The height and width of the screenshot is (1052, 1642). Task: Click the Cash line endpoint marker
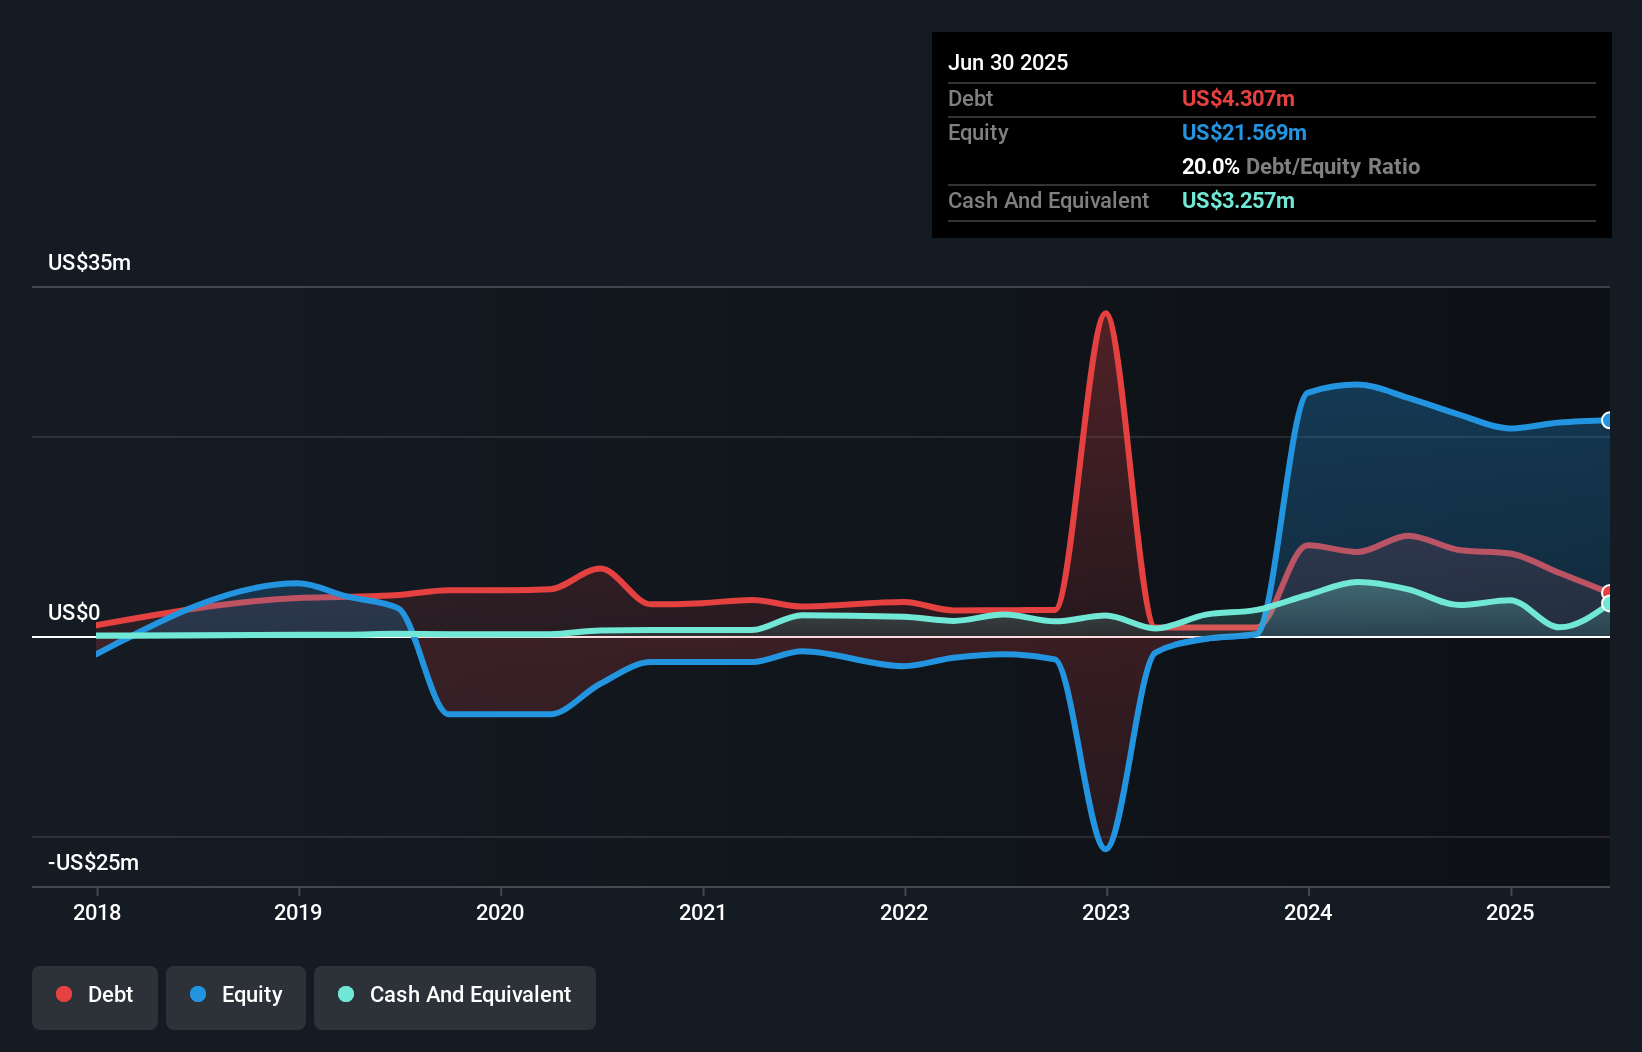pos(1606,602)
